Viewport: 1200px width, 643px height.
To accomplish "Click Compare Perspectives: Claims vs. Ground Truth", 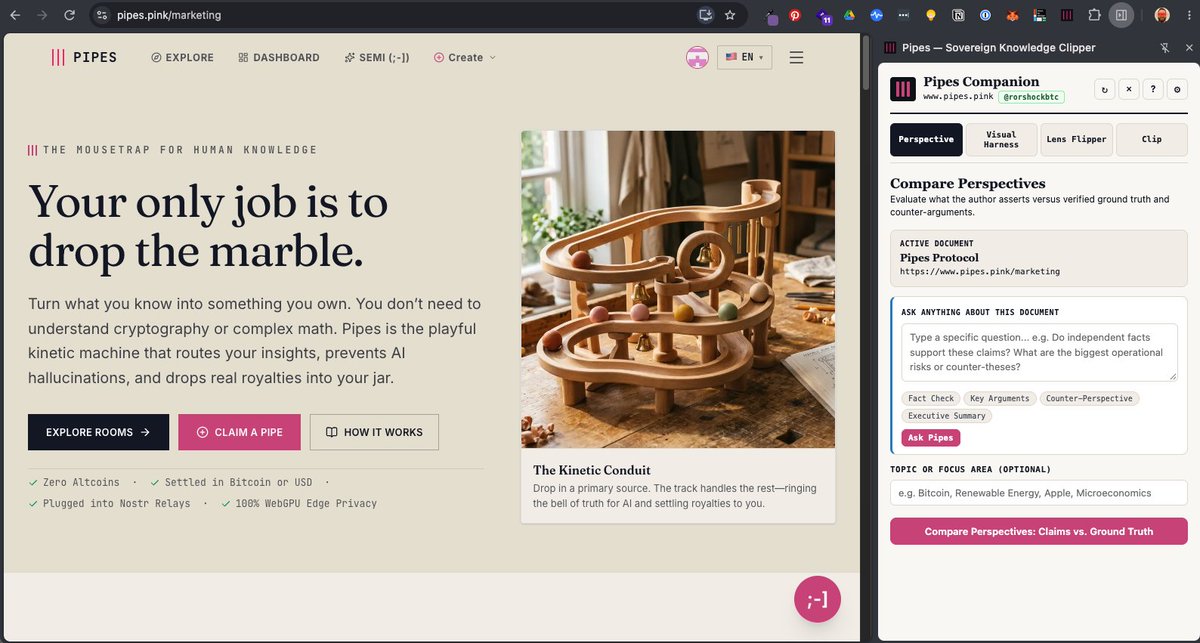I will coord(1039,531).
